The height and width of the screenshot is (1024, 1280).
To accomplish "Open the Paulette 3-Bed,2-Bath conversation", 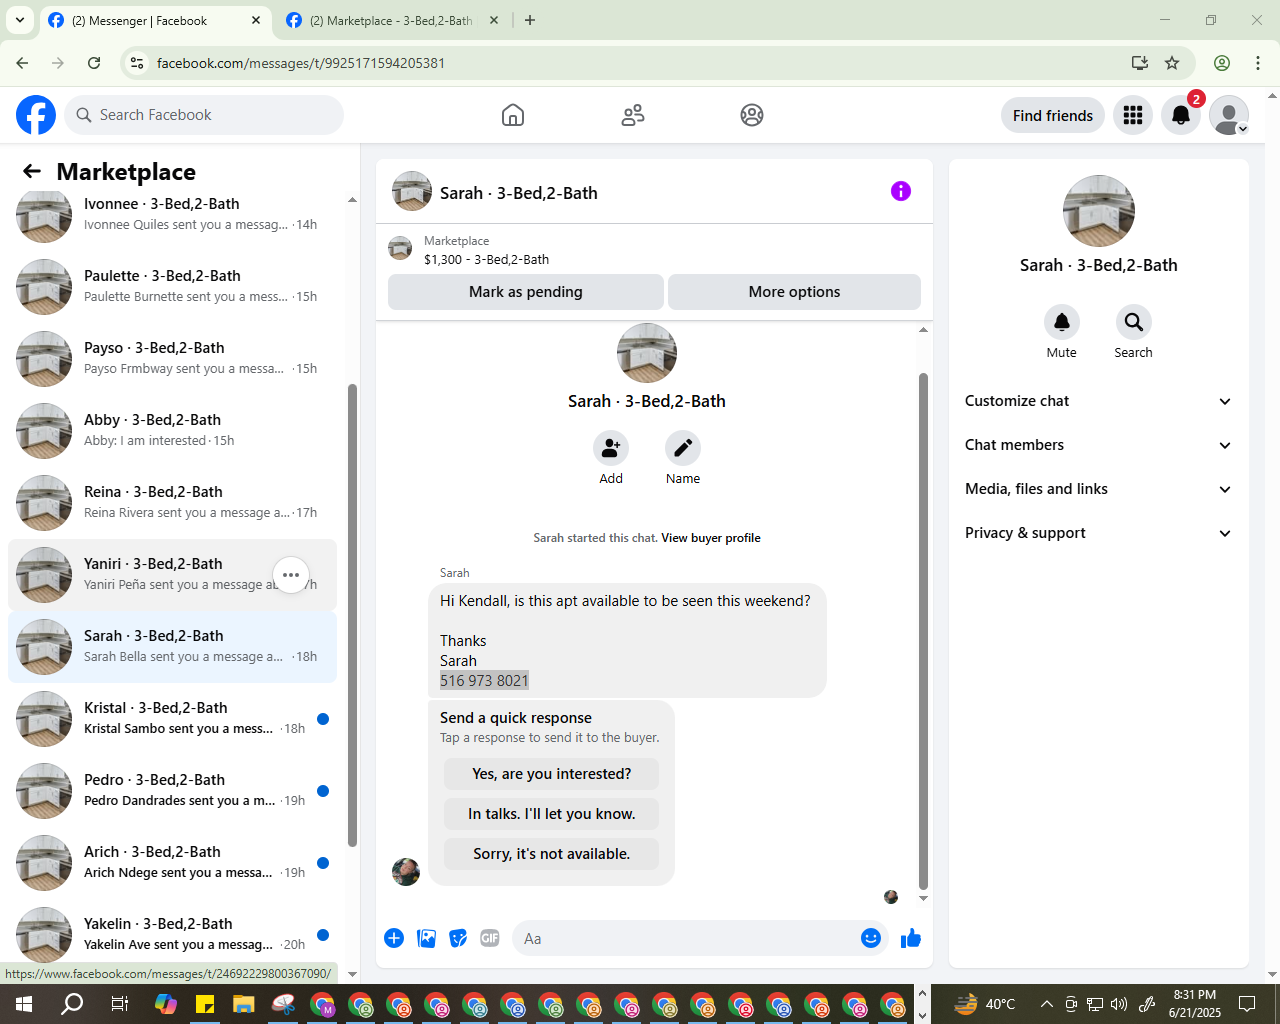I will [172, 286].
